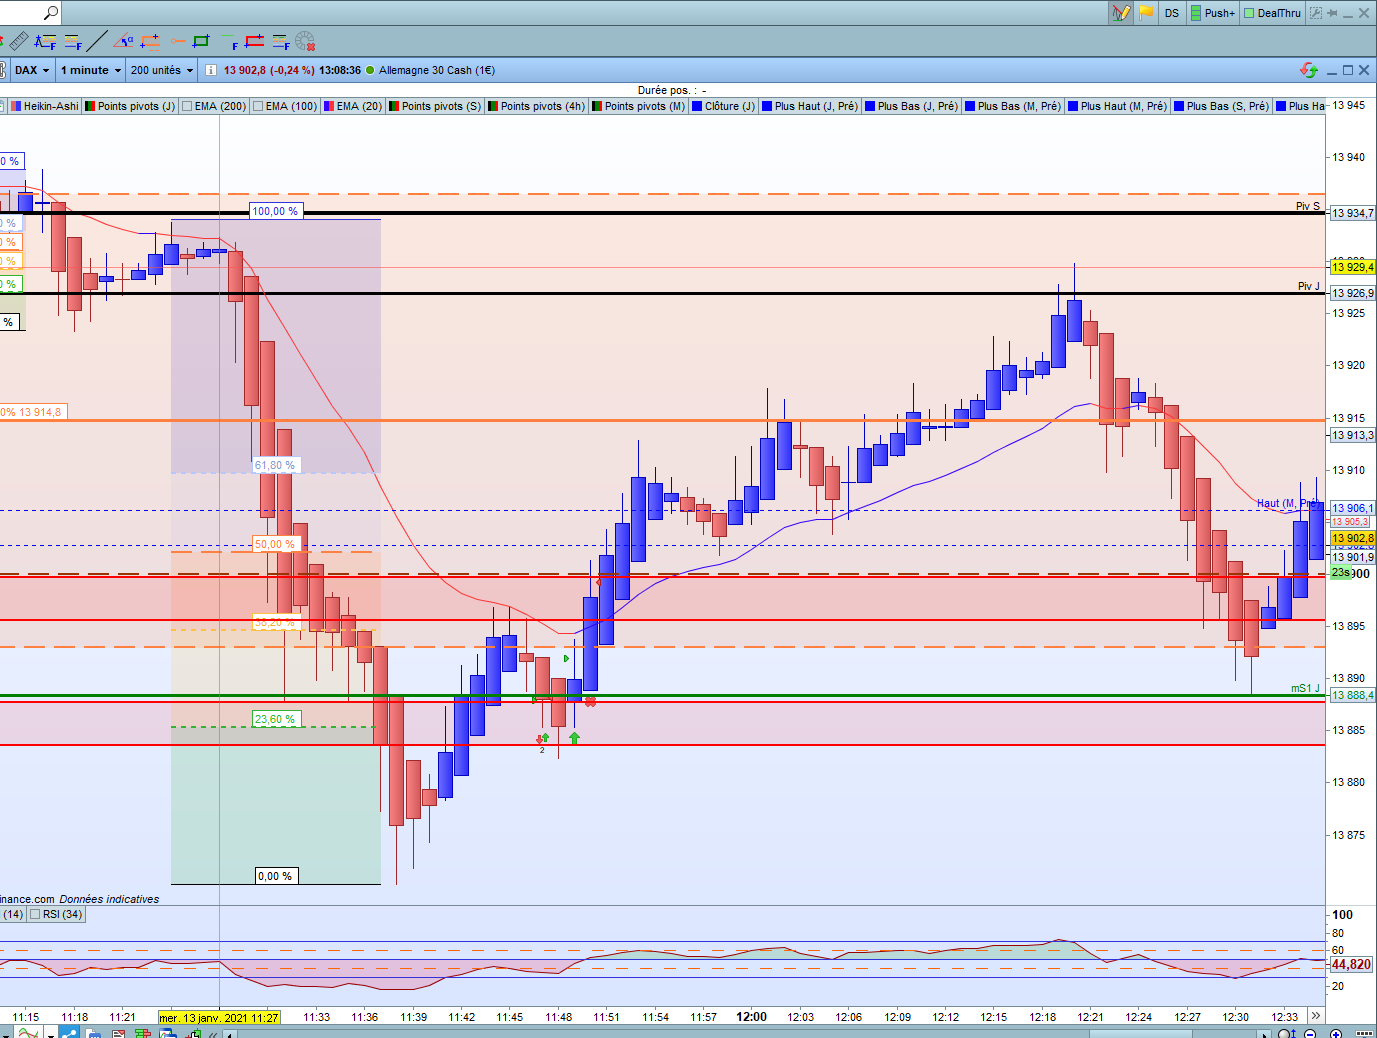This screenshot has width=1377, height=1038.
Task: Click the Clôture (J) color swatch
Action: coord(697,106)
